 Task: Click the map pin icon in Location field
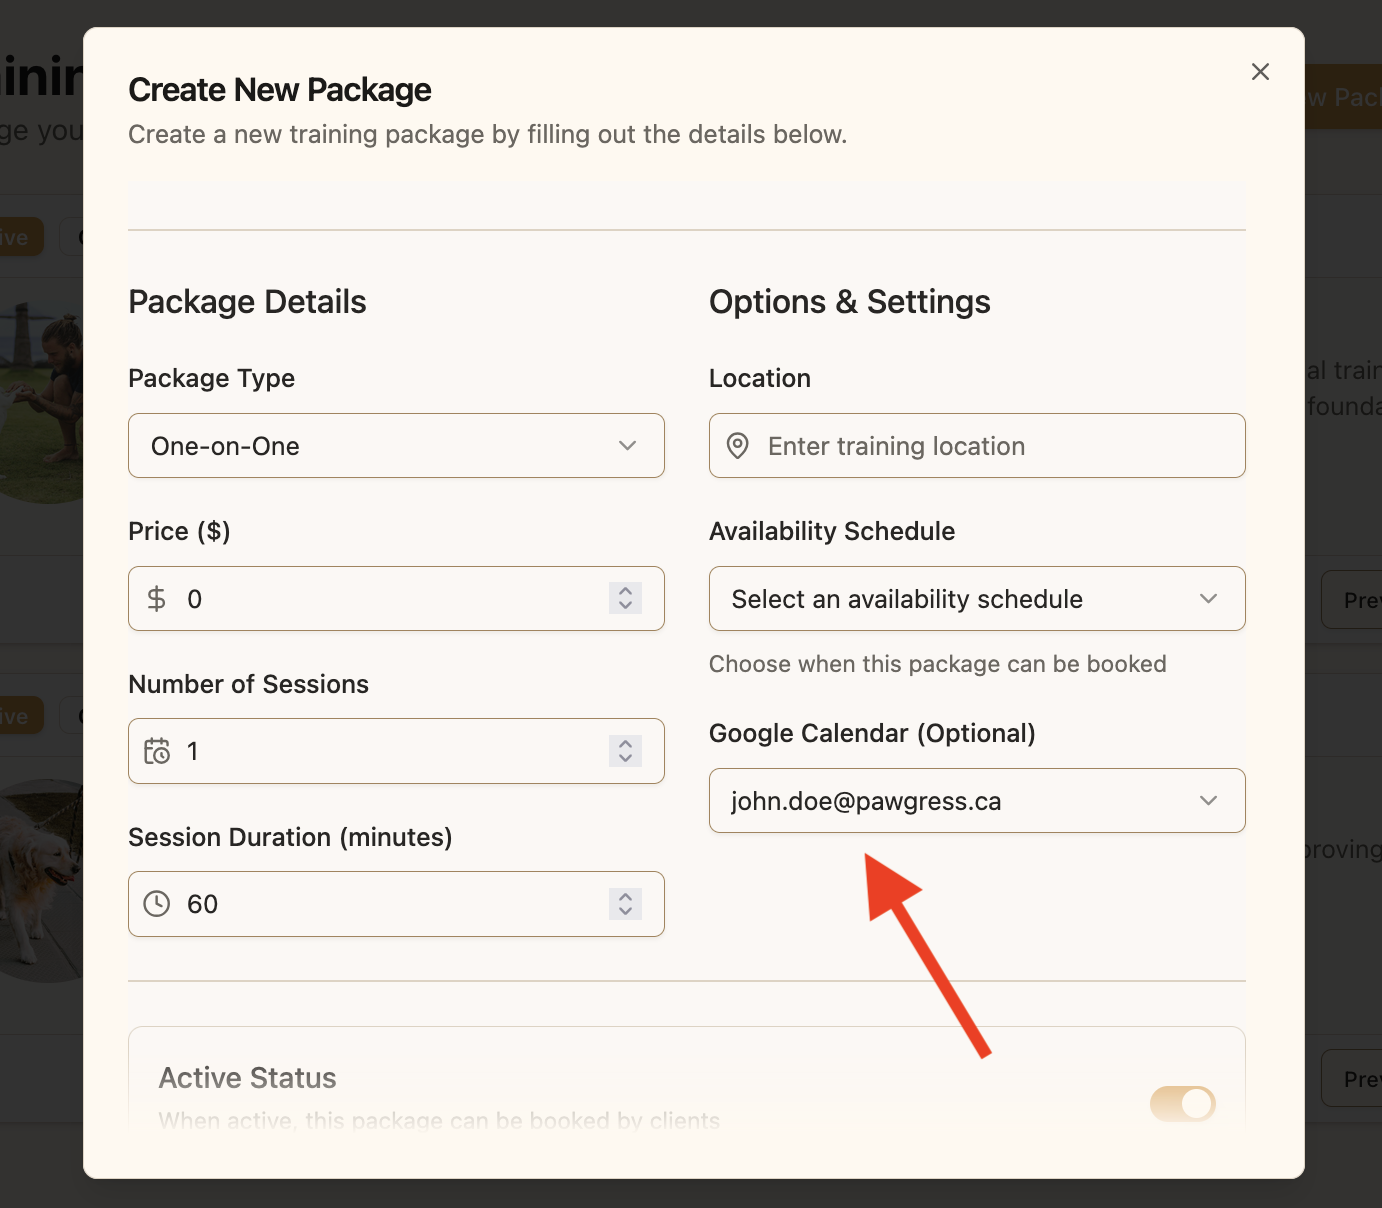pyautogui.click(x=737, y=446)
